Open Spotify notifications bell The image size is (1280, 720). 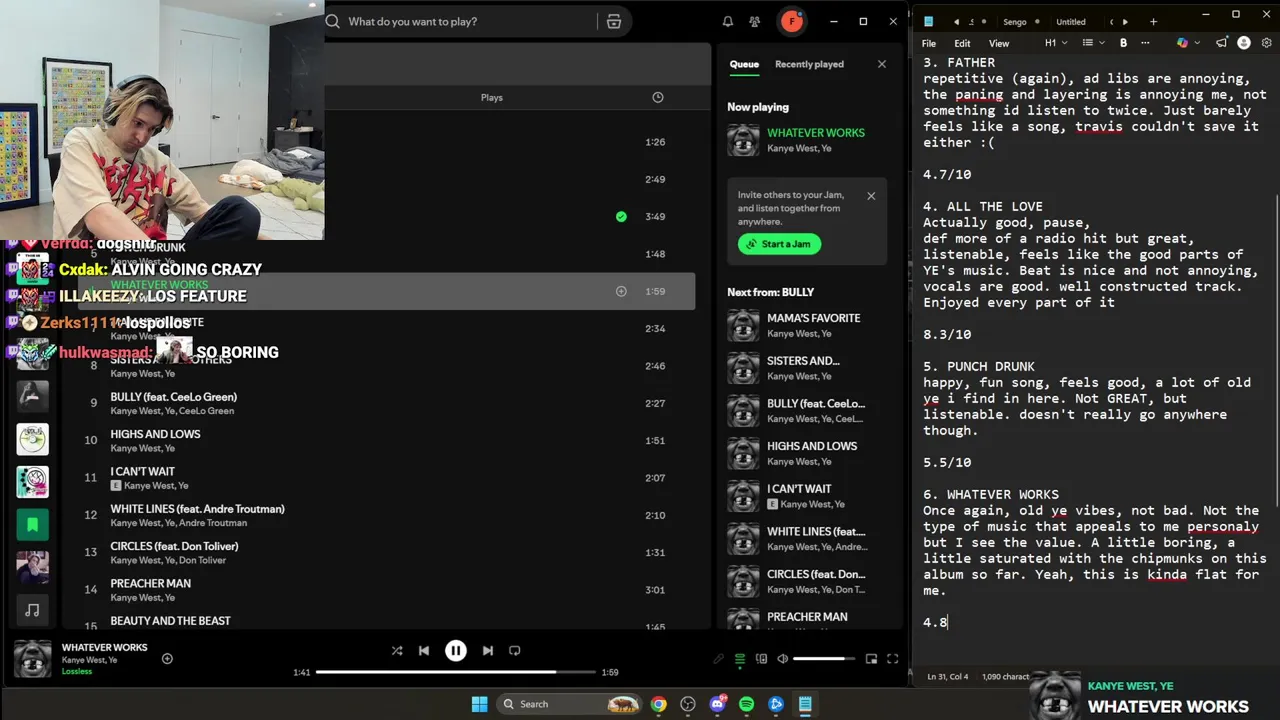pyautogui.click(x=728, y=21)
